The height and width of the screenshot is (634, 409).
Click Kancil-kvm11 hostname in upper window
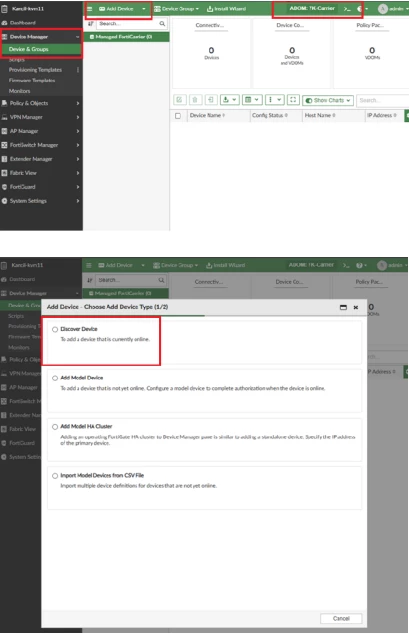[x=27, y=8]
